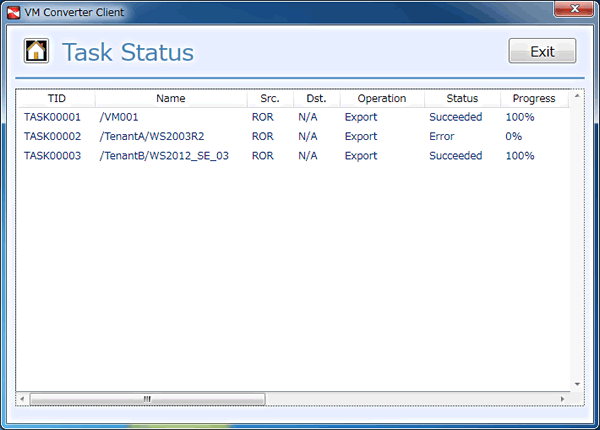
Task: Click the horizontal scrollbar right arrow
Action: tap(562, 399)
